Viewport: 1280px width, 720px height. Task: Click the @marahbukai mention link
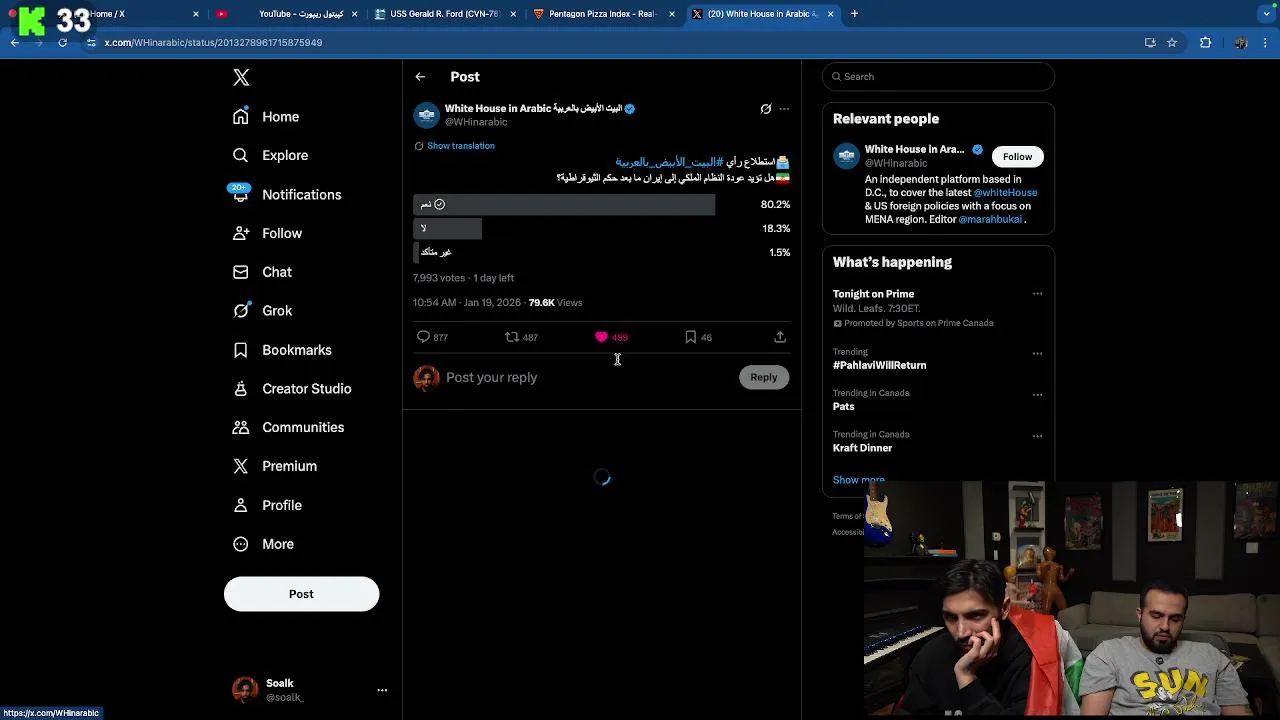[990, 220]
